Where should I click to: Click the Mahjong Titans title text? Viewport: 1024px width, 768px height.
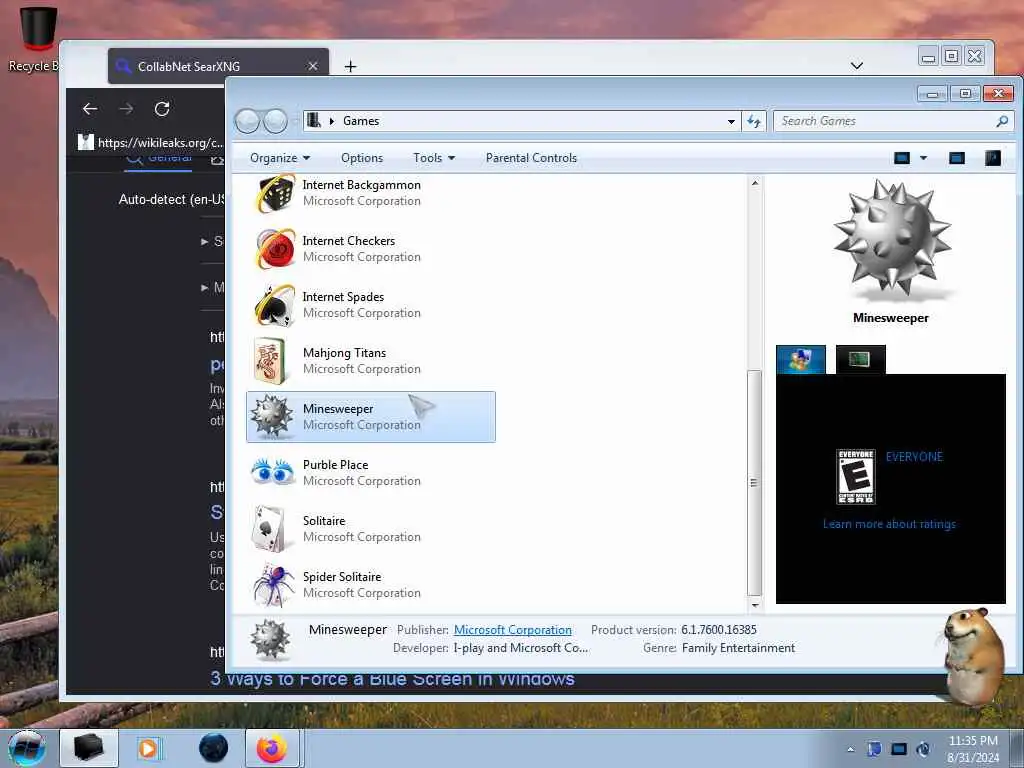coord(344,353)
